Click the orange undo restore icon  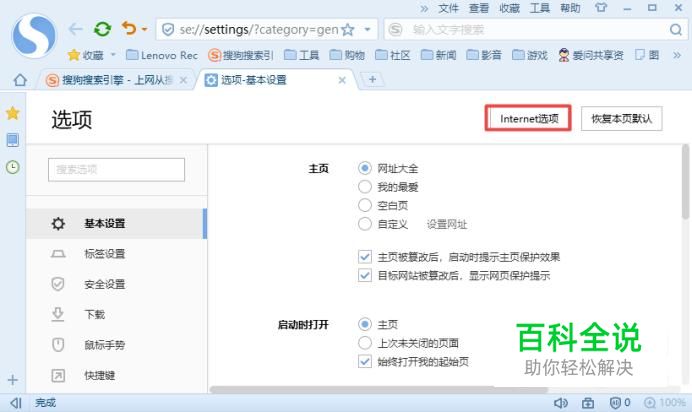point(129,29)
